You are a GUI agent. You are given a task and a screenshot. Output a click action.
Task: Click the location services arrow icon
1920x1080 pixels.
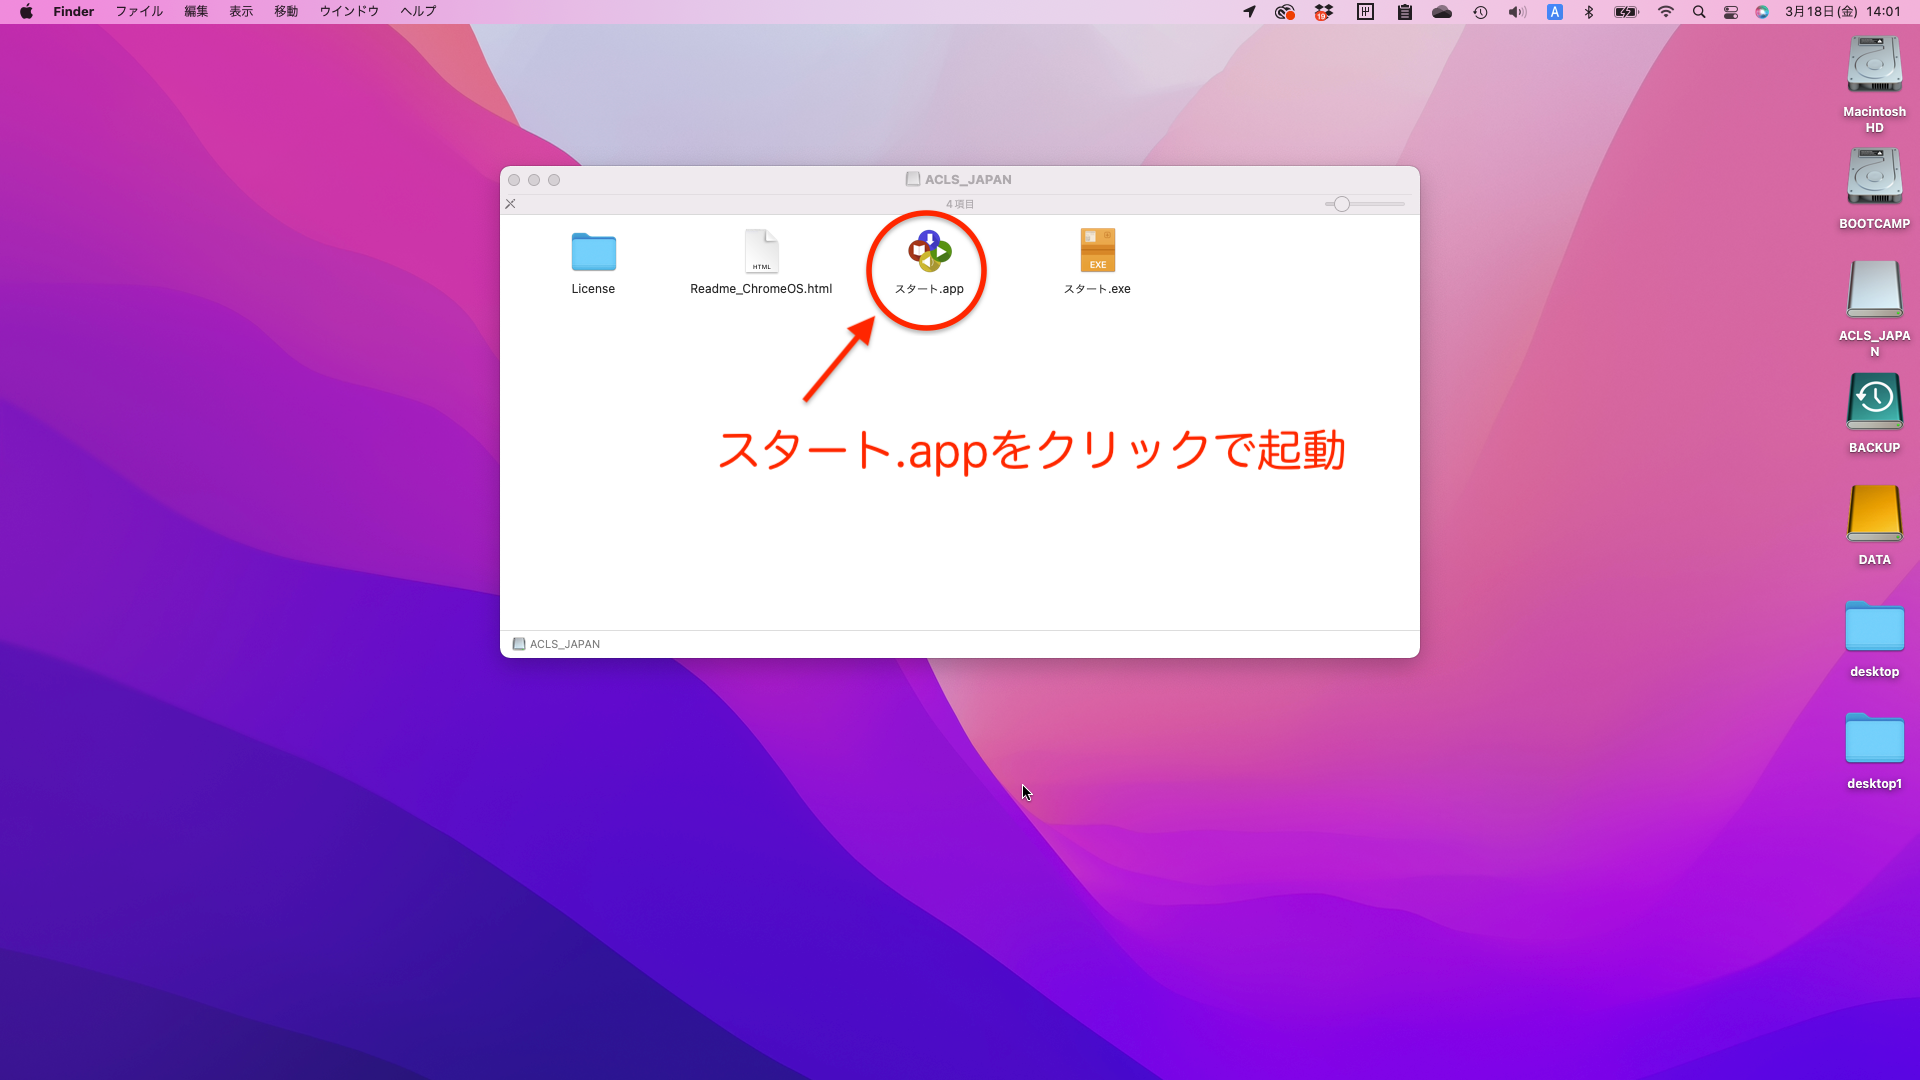pyautogui.click(x=1249, y=12)
